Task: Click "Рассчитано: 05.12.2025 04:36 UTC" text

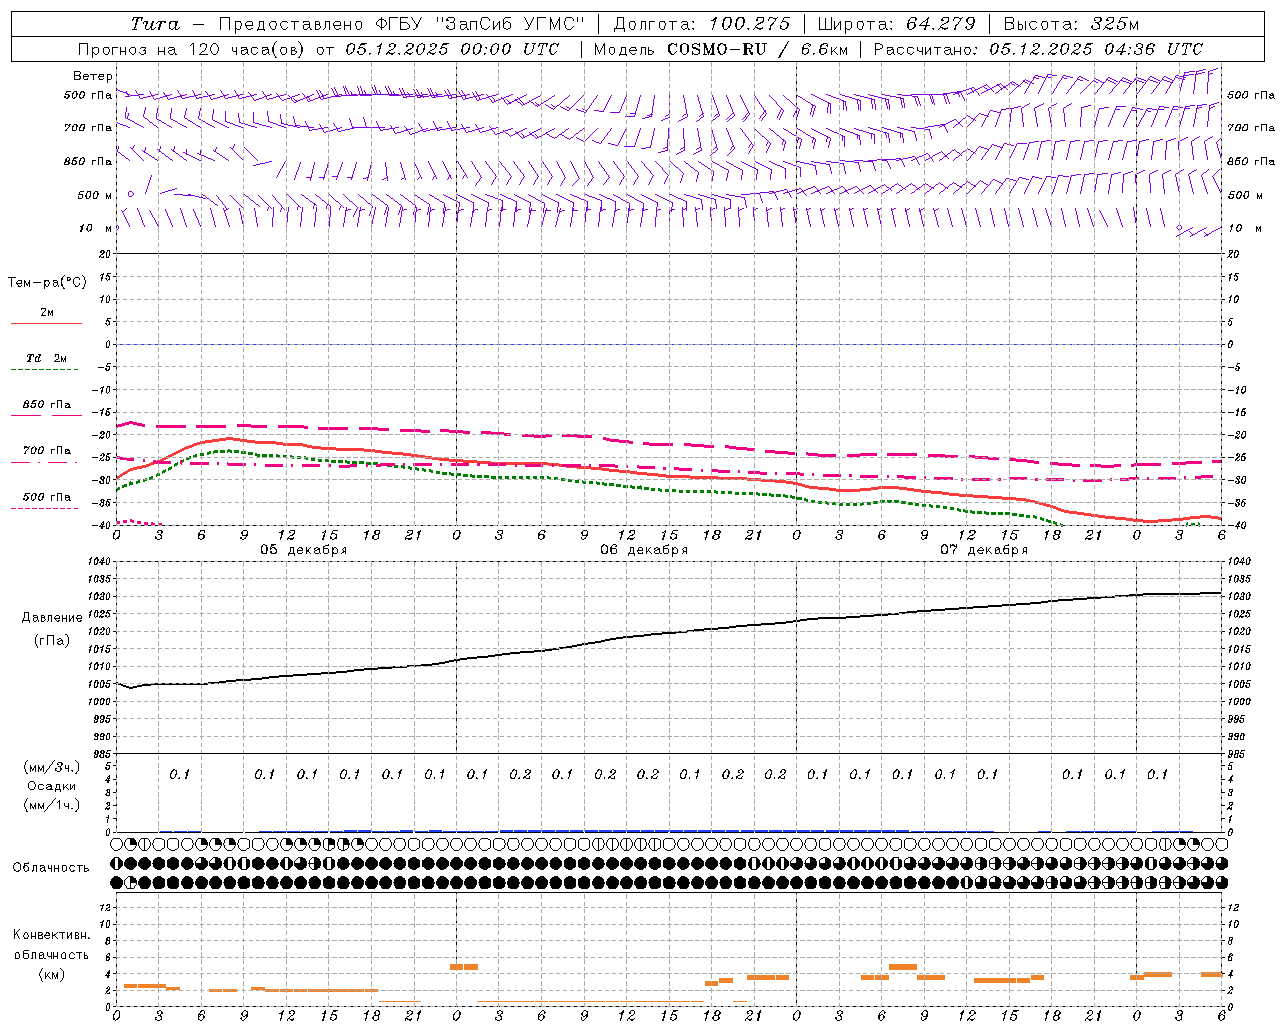Action: pyautogui.click(x=1038, y=49)
